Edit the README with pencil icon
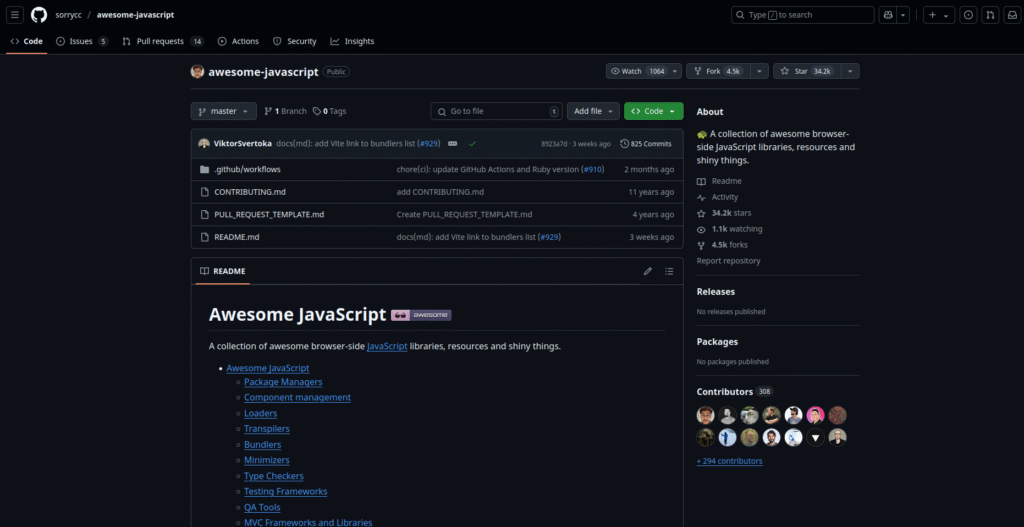Screen dimensions: 1024x527 click(x=648, y=271)
